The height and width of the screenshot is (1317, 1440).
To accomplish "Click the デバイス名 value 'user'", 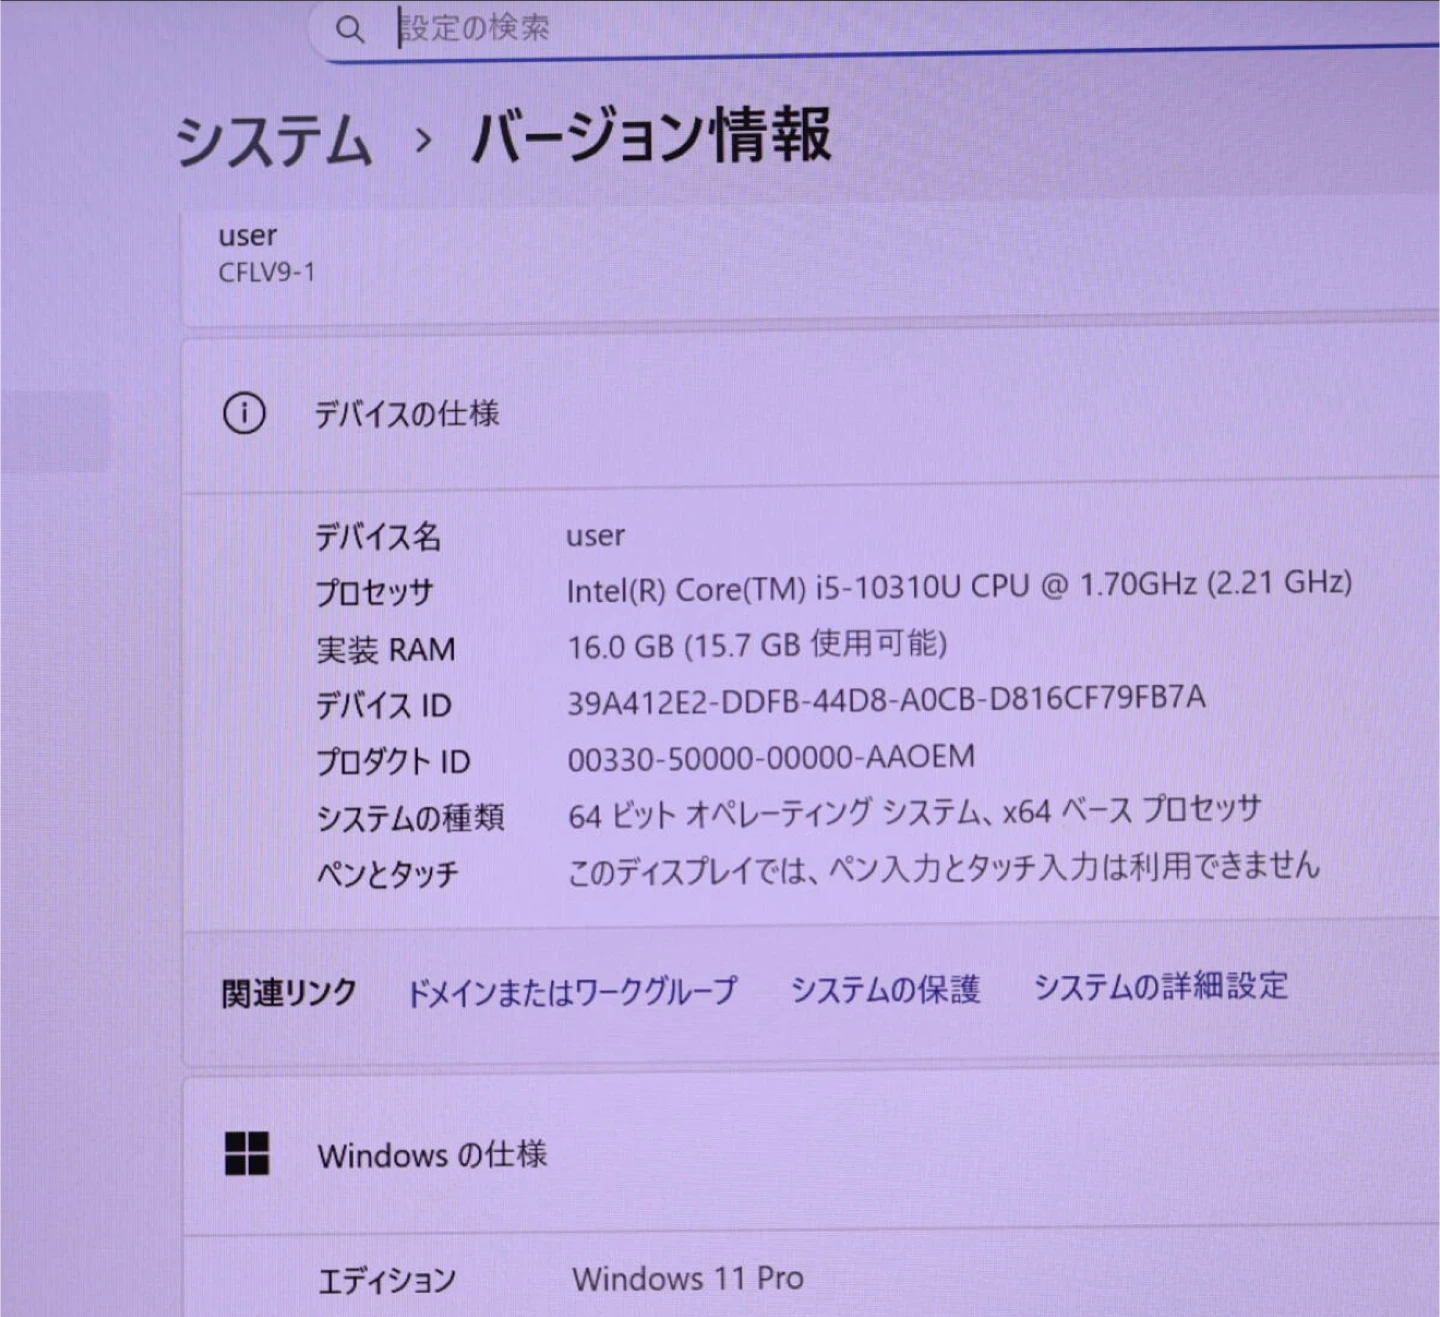I will click(x=595, y=536).
